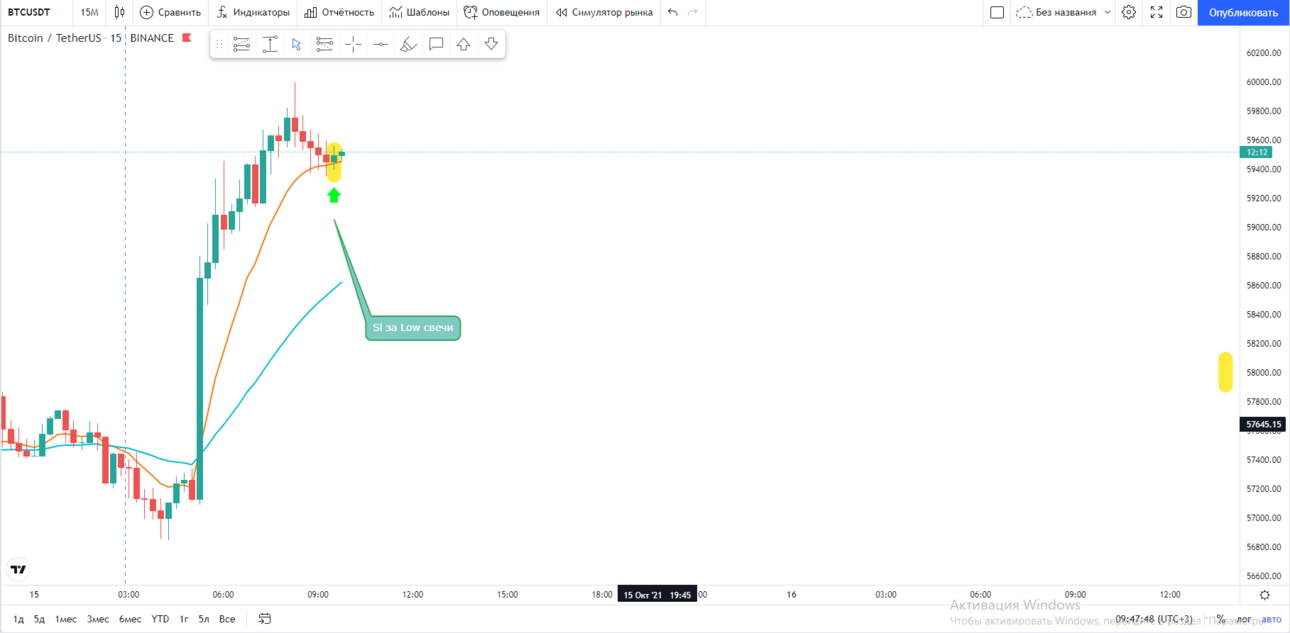Set date range to 1г
Screen dimensions: 1290x633
[184, 619]
